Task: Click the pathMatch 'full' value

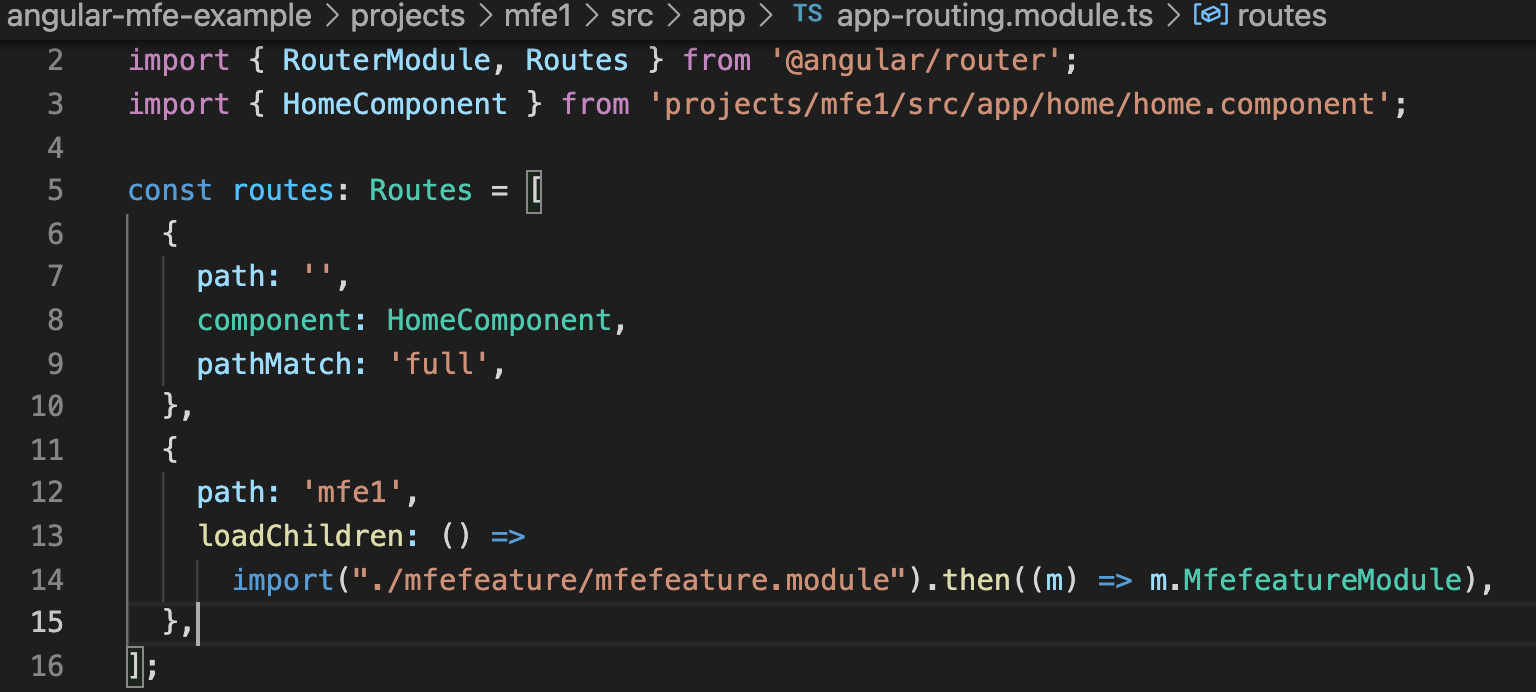Action: 439,363
